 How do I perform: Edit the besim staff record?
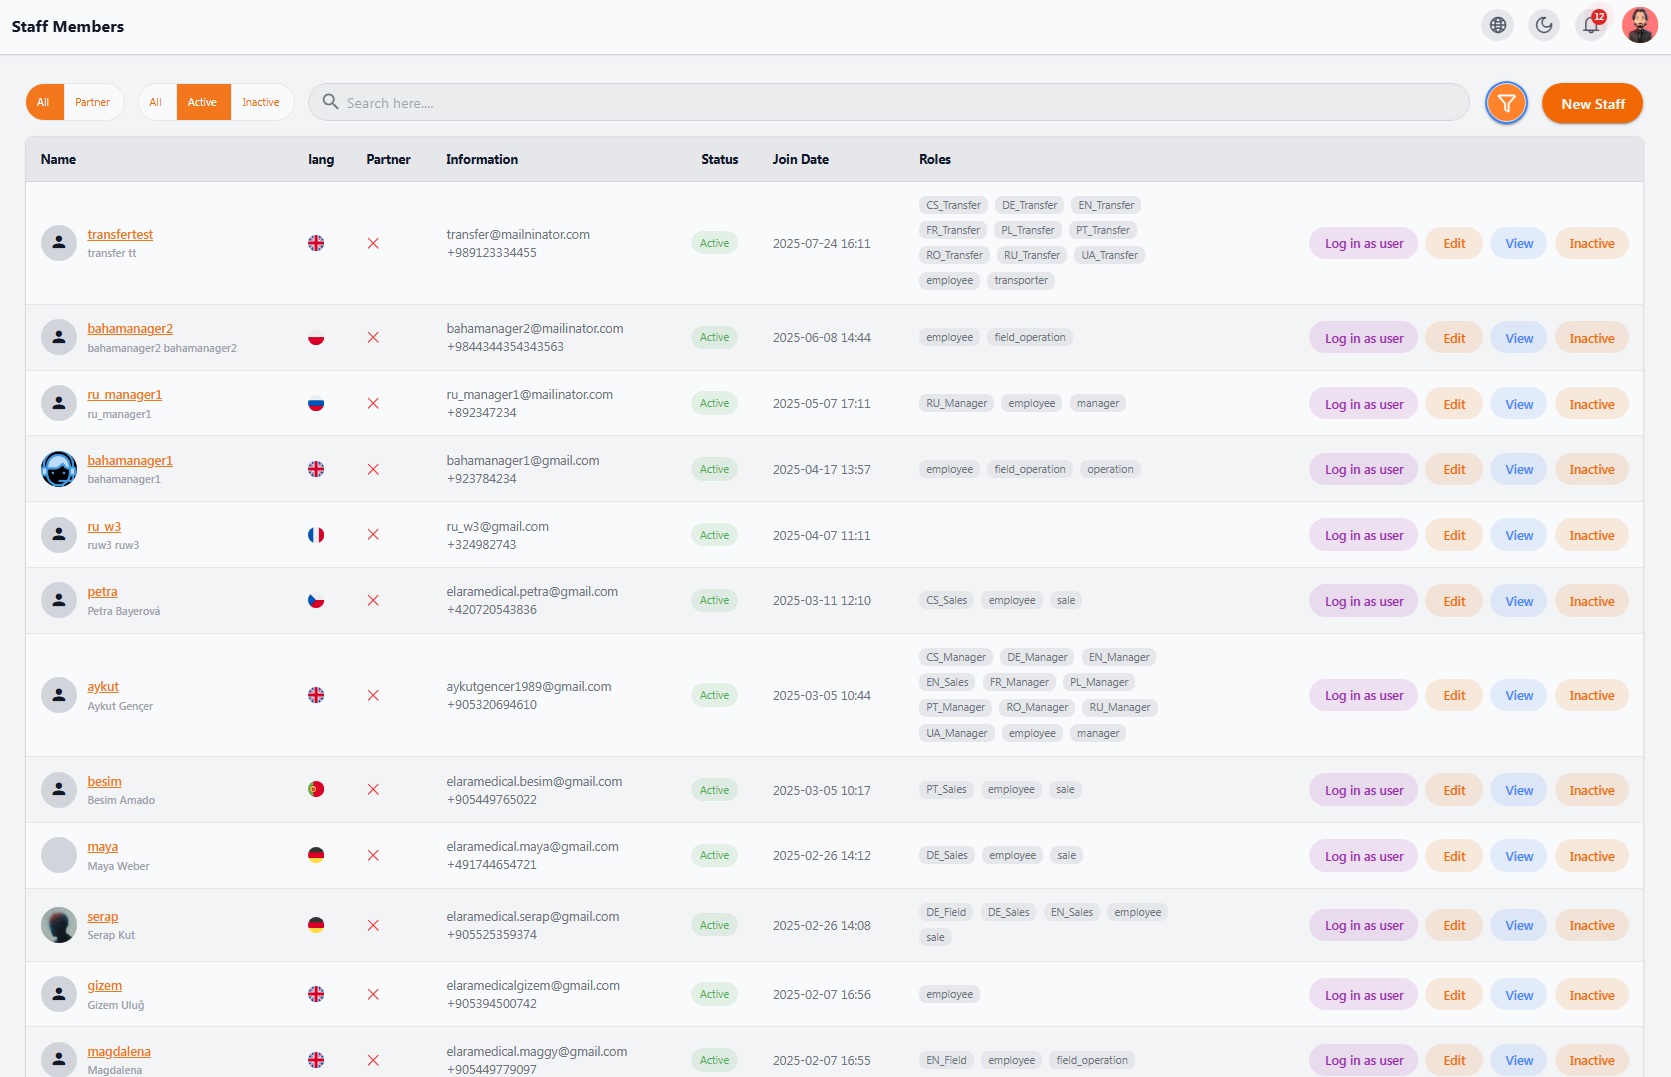pyautogui.click(x=1454, y=790)
